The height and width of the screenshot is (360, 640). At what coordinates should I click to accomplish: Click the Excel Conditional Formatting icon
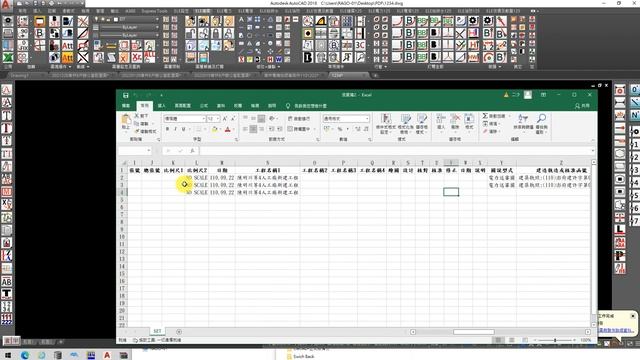(x=386, y=119)
